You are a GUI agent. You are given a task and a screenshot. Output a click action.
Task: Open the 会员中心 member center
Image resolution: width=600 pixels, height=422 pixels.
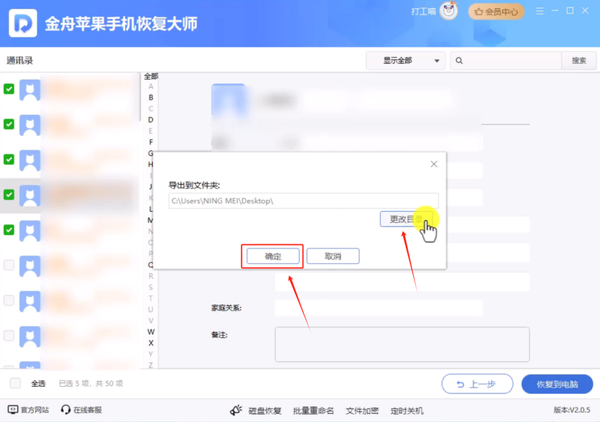496,12
